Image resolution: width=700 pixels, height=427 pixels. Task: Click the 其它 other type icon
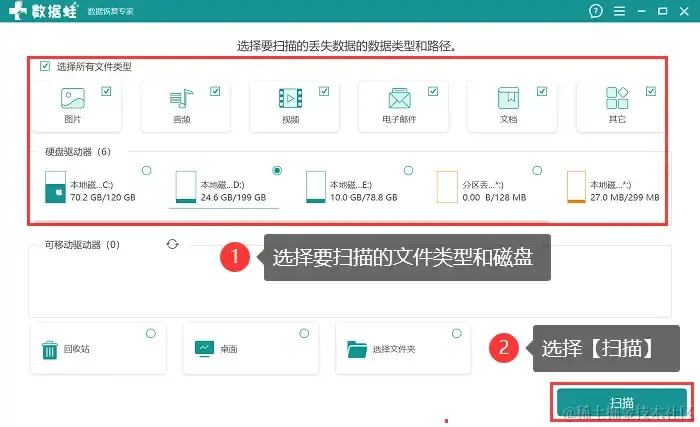pyautogui.click(x=617, y=98)
